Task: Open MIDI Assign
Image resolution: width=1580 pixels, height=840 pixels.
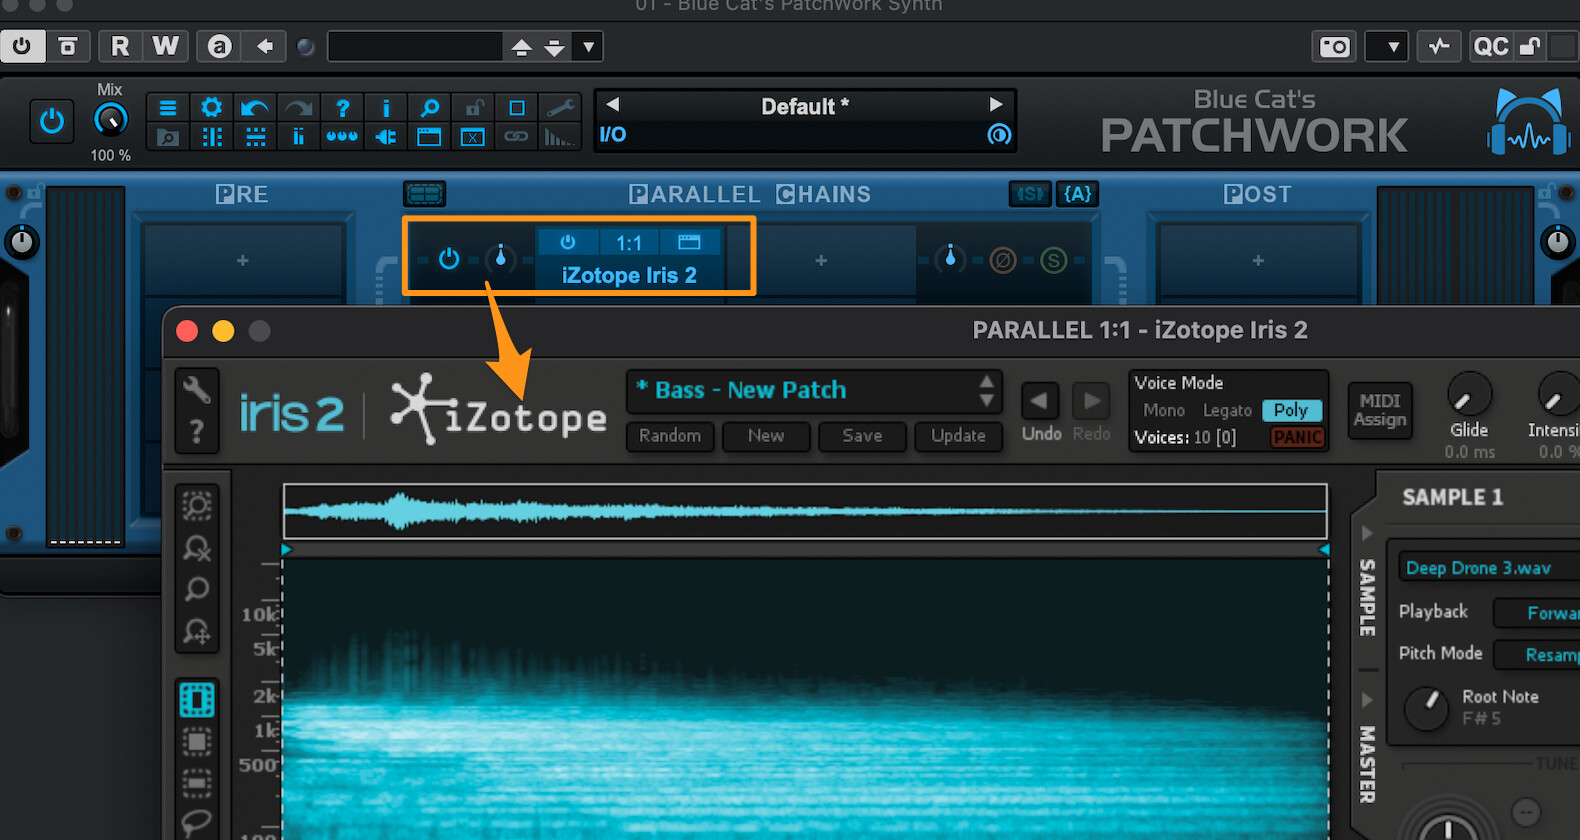Action: click(x=1380, y=410)
